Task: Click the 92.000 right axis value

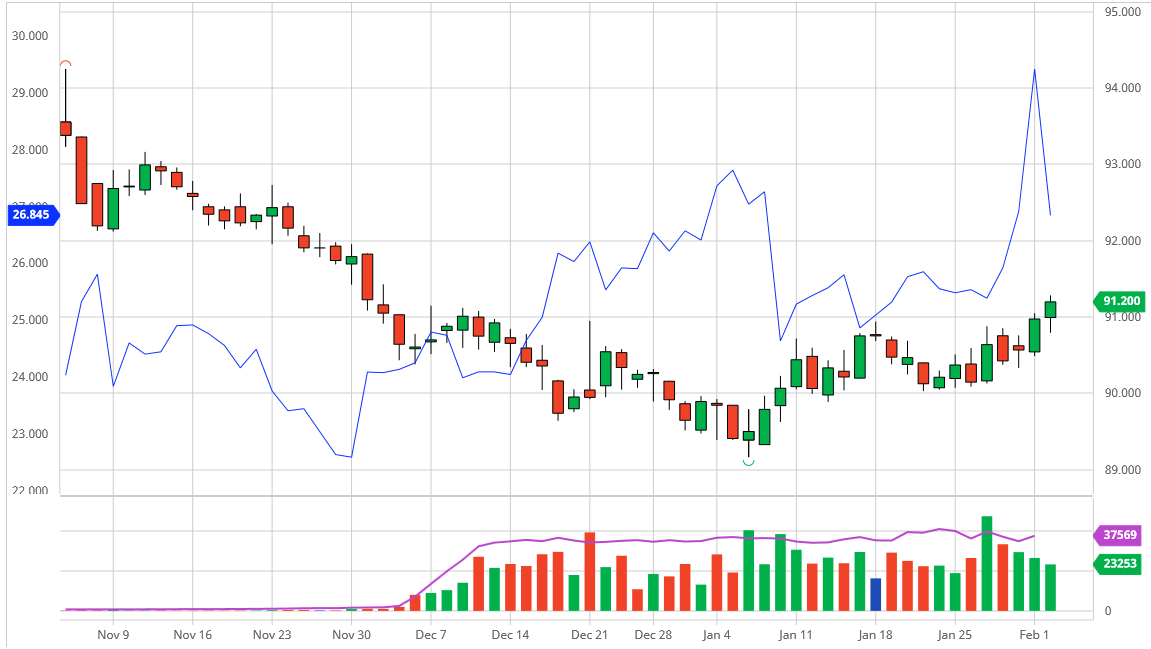Action: 1122,240
